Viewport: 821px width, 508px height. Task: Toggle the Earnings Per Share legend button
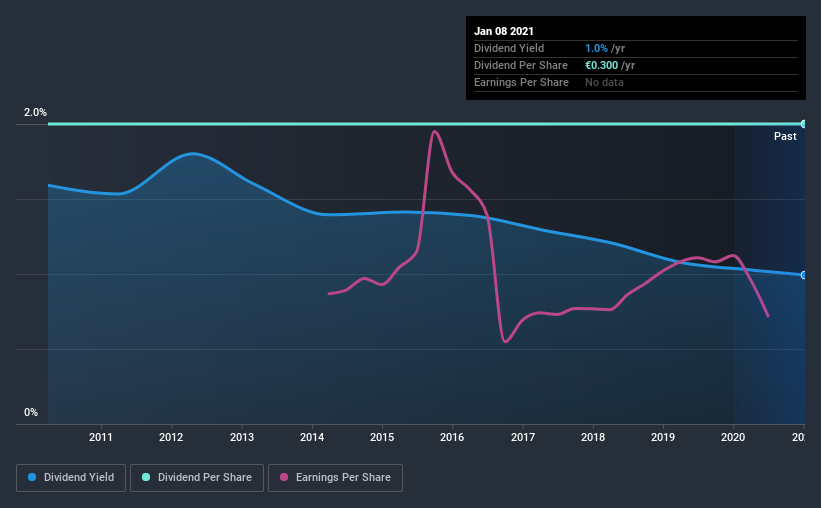[335, 478]
